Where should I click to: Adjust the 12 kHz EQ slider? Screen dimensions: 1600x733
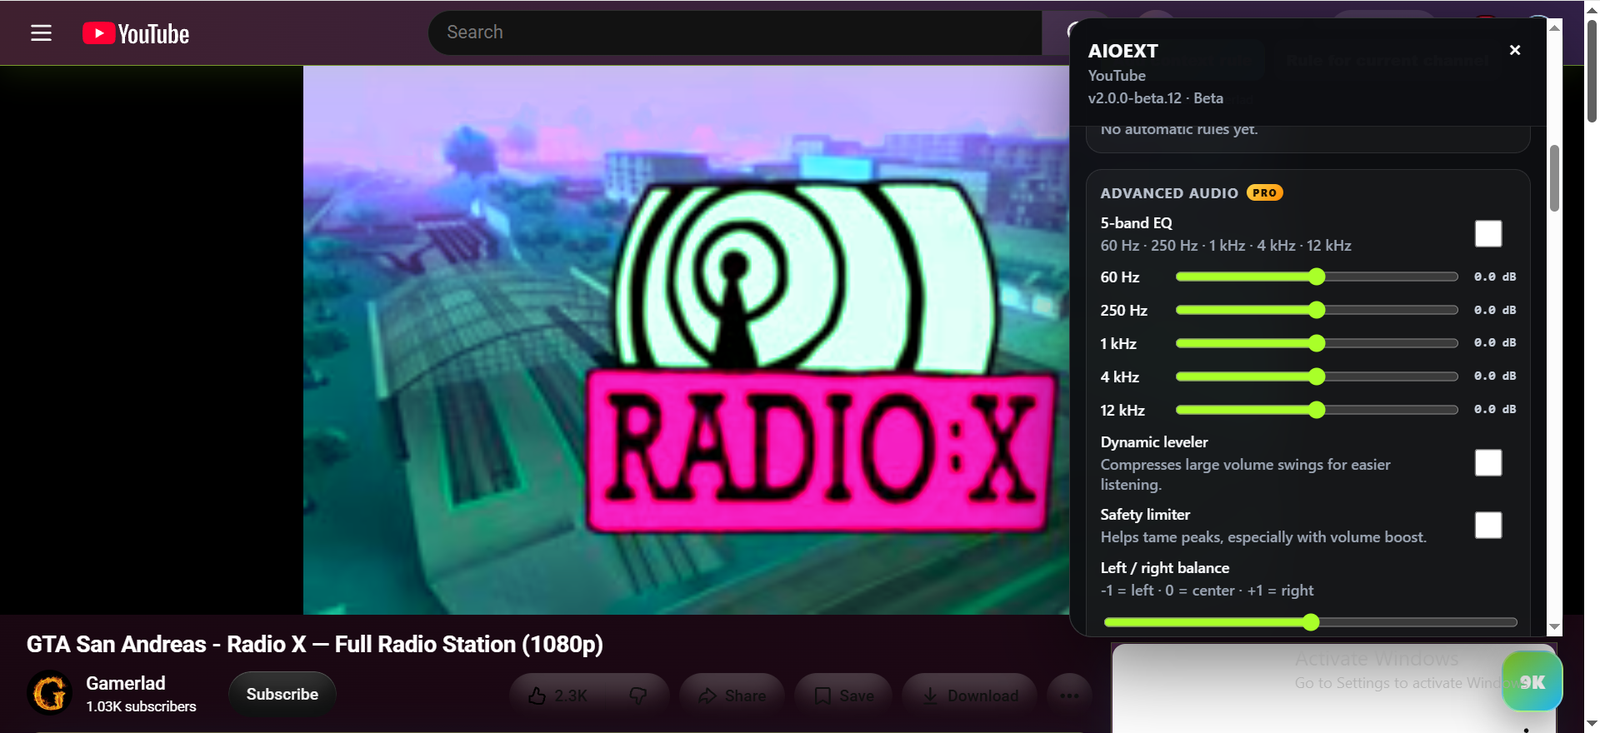pyautogui.click(x=1317, y=410)
